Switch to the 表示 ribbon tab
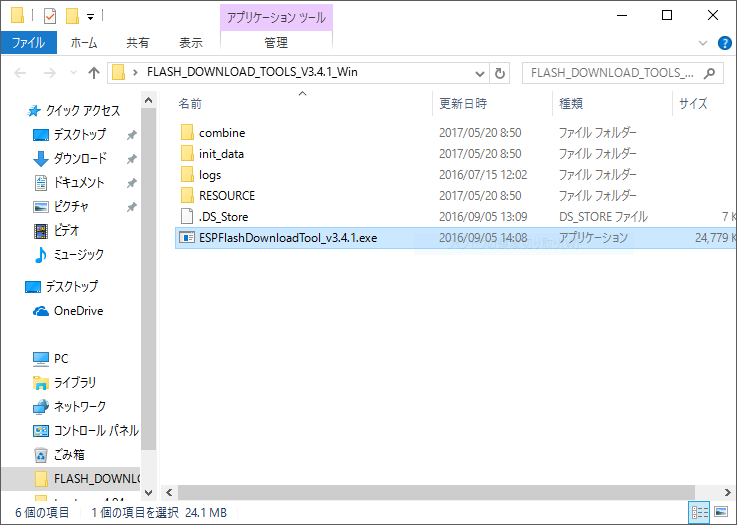The width and height of the screenshot is (737, 525). pos(191,43)
